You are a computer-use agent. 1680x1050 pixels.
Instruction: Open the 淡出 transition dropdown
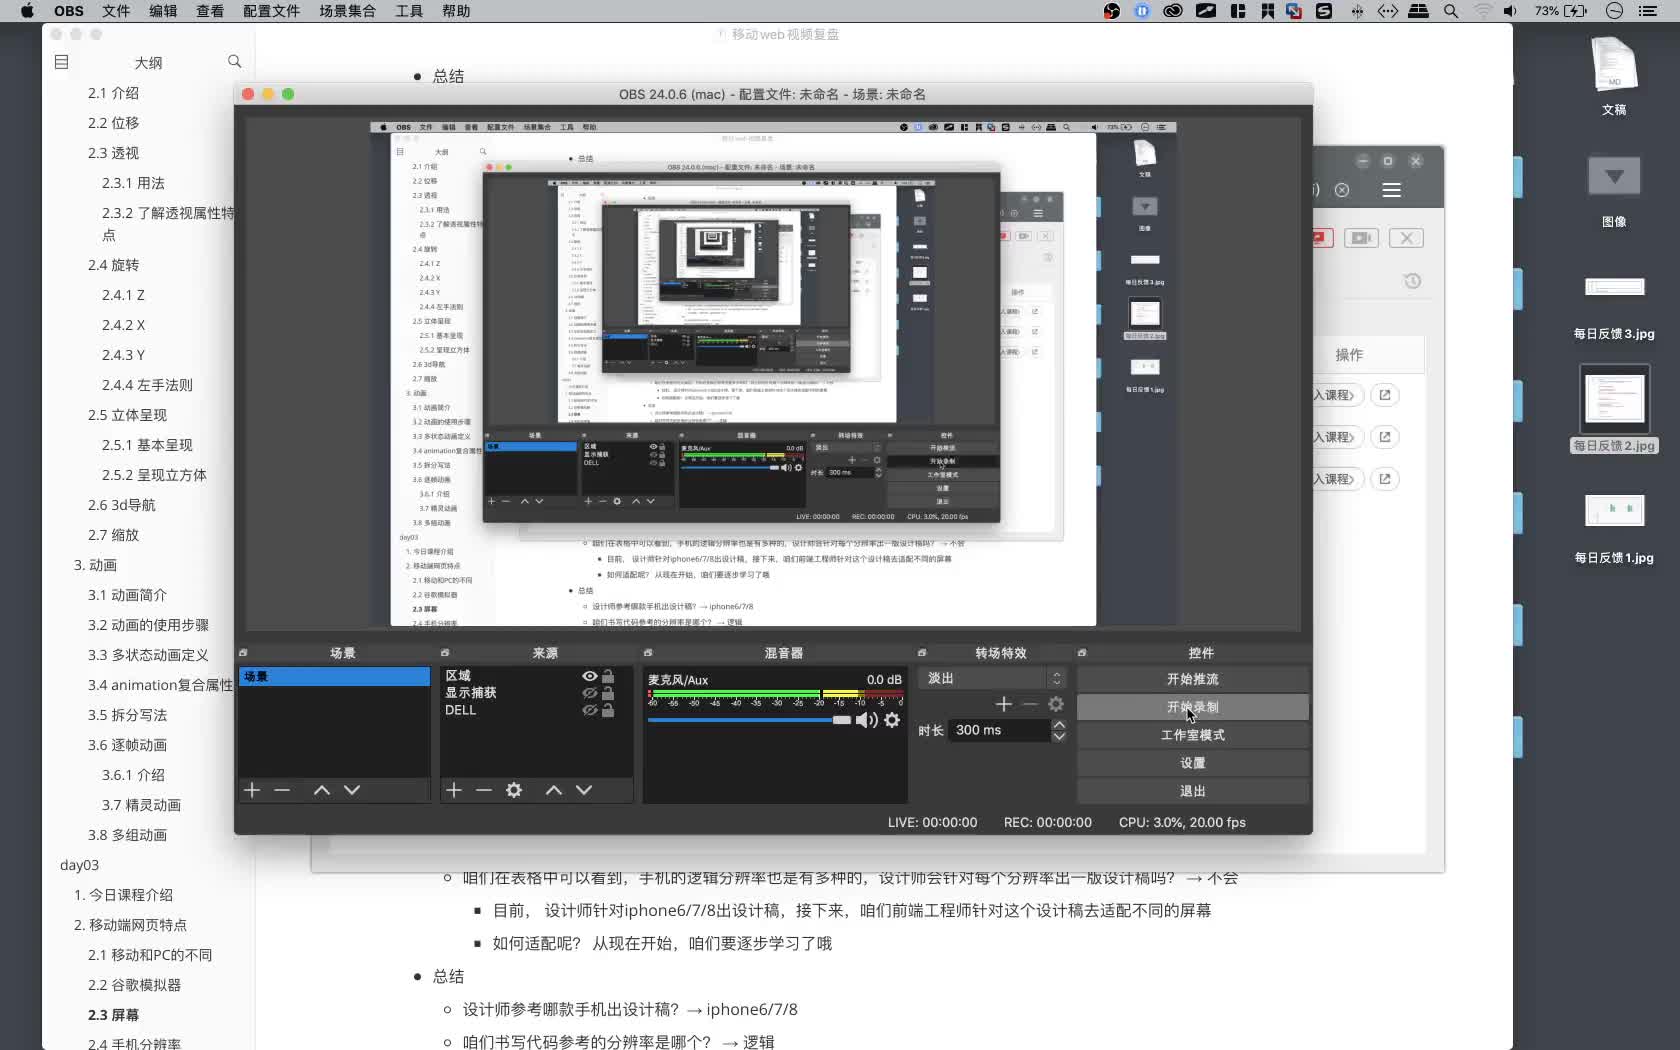(993, 678)
